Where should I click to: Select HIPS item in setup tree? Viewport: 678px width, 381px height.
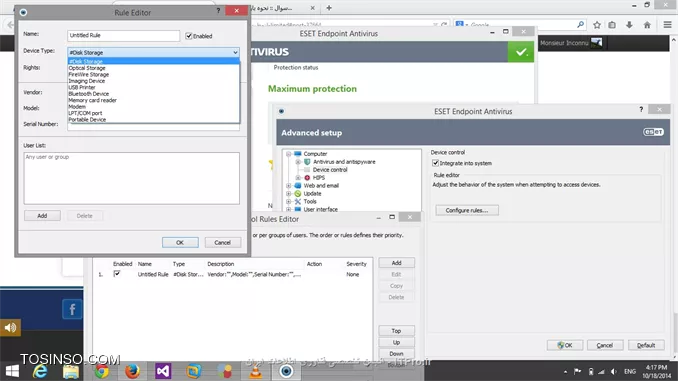tap(319, 178)
